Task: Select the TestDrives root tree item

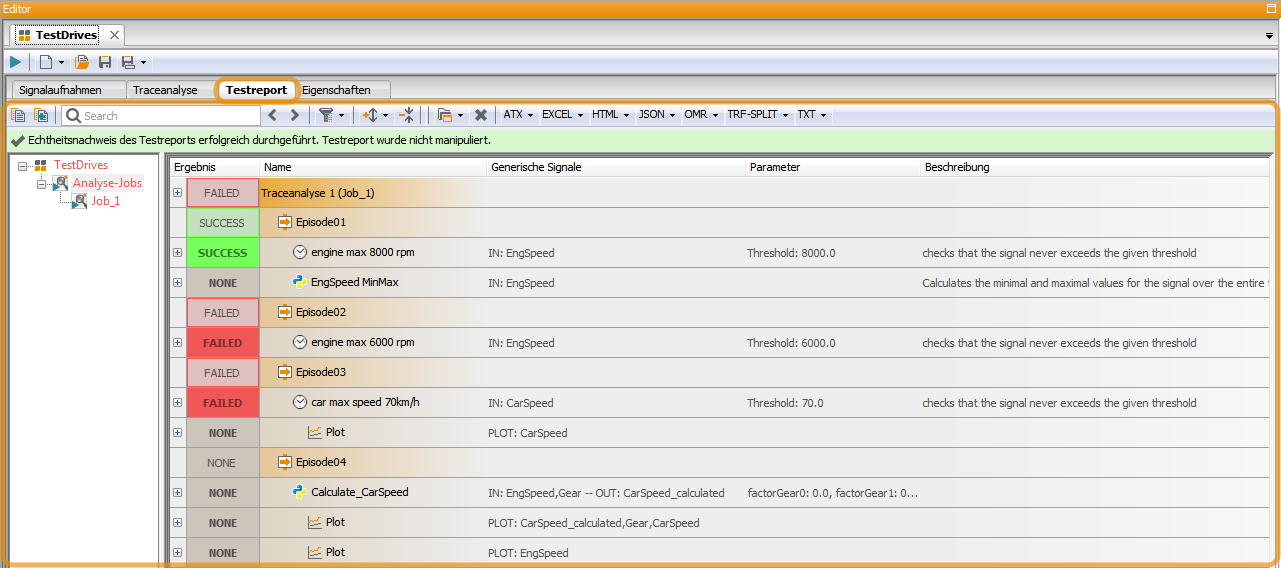Action: point(81,165)
